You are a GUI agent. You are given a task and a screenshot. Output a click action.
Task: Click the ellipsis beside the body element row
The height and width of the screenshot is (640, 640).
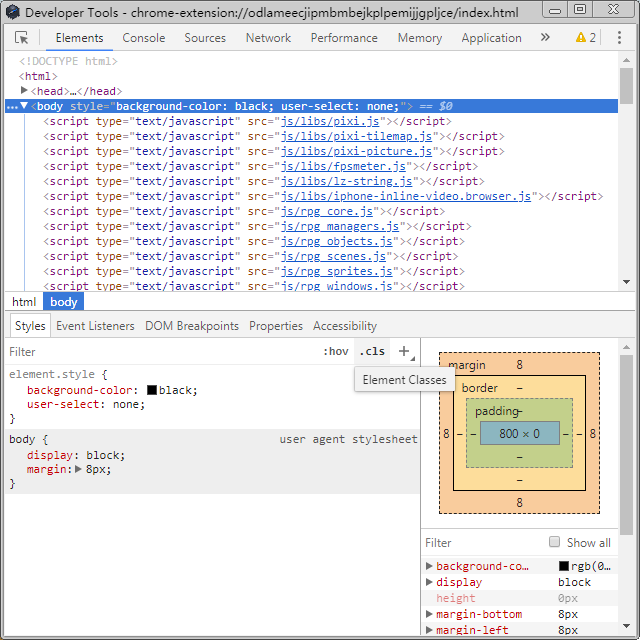12,107
